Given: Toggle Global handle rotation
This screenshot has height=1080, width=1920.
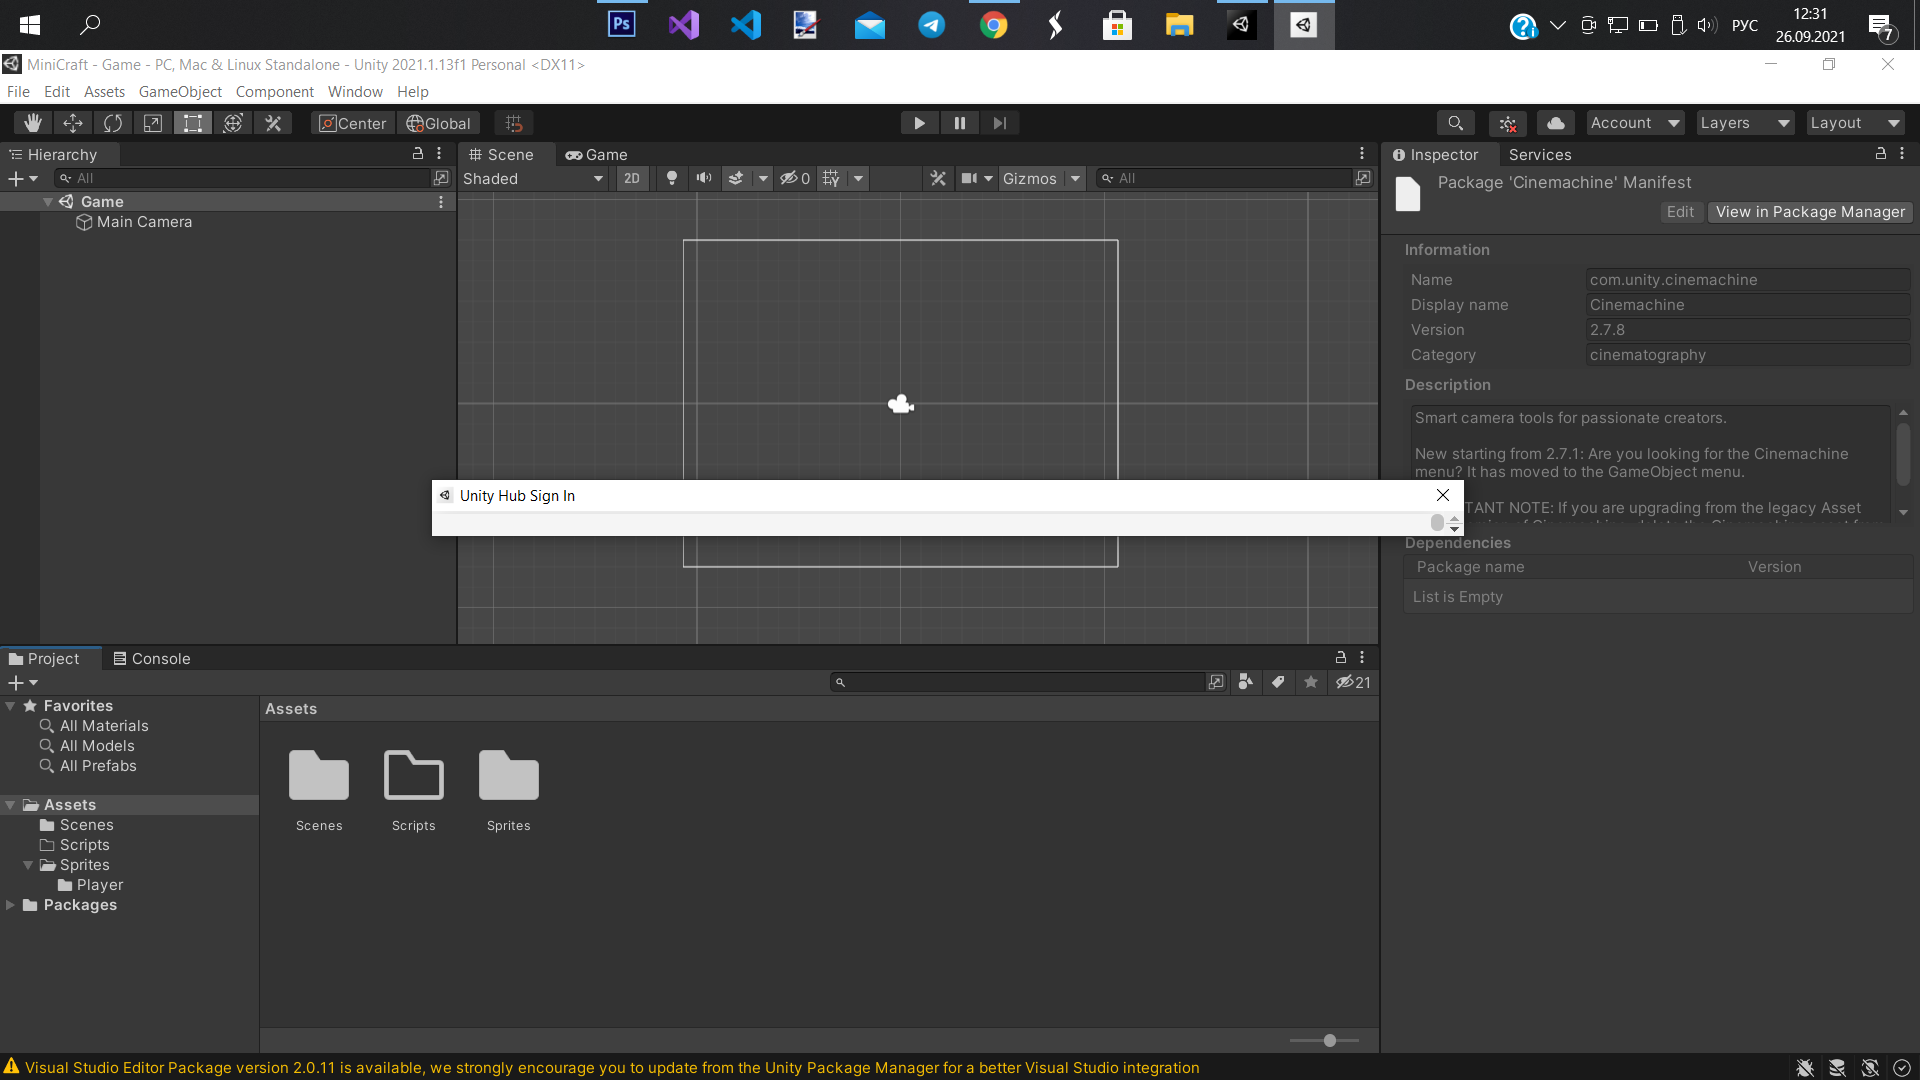Looking at the screenshot, I should click(438, 123).
